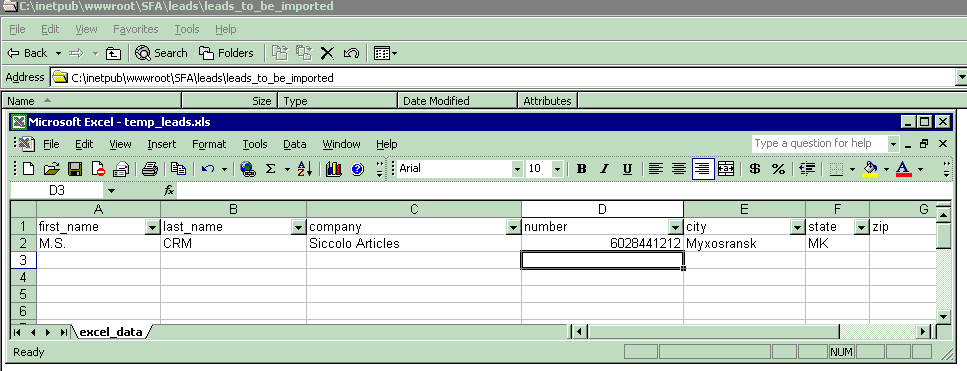
Task: Insert a hyperlink via the globe icon
Action: pyautogui.click(x=248, y=169)
